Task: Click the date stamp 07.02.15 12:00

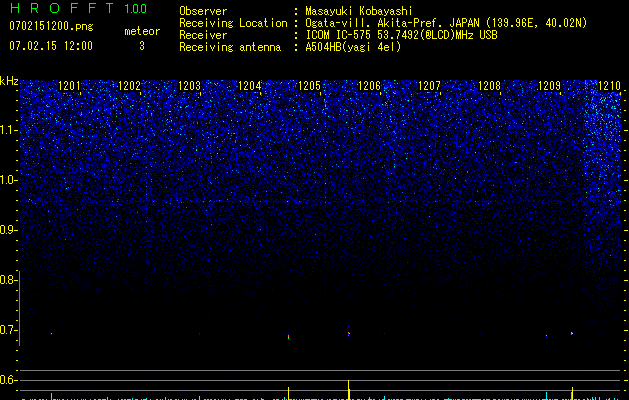Action: click(51, 46)
